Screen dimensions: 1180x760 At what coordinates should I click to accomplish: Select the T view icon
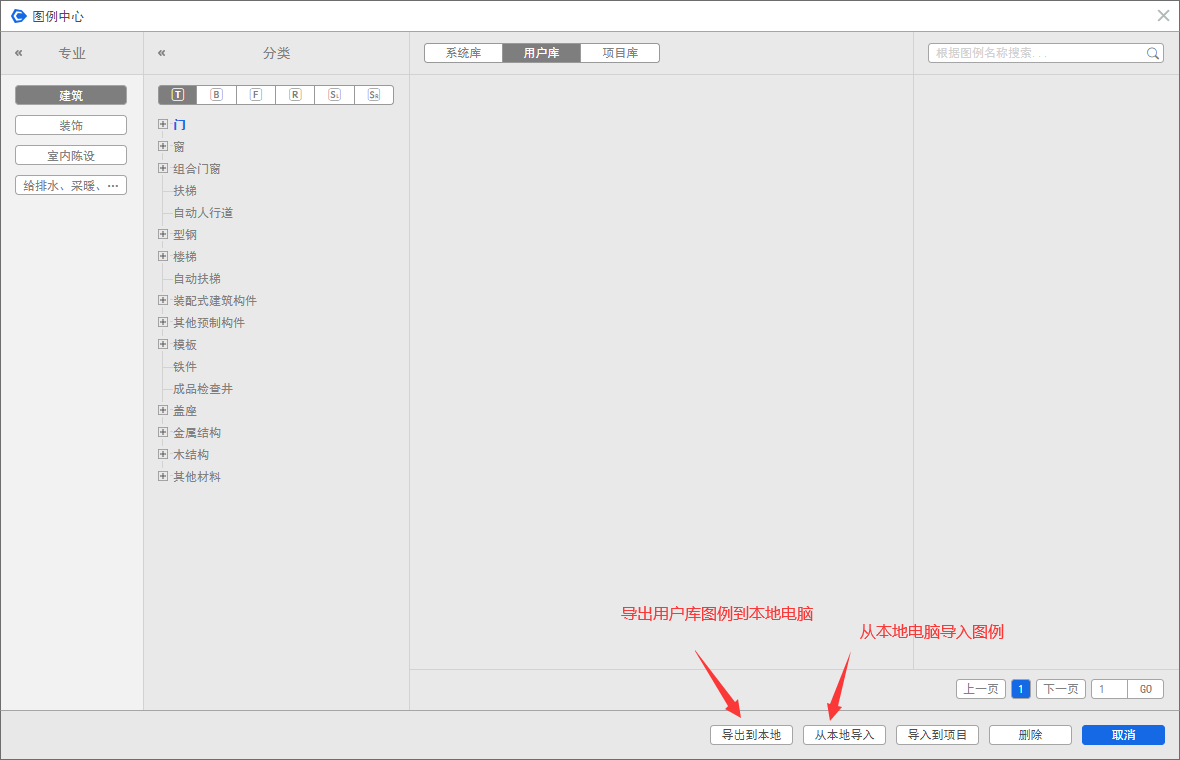[178, 95]
